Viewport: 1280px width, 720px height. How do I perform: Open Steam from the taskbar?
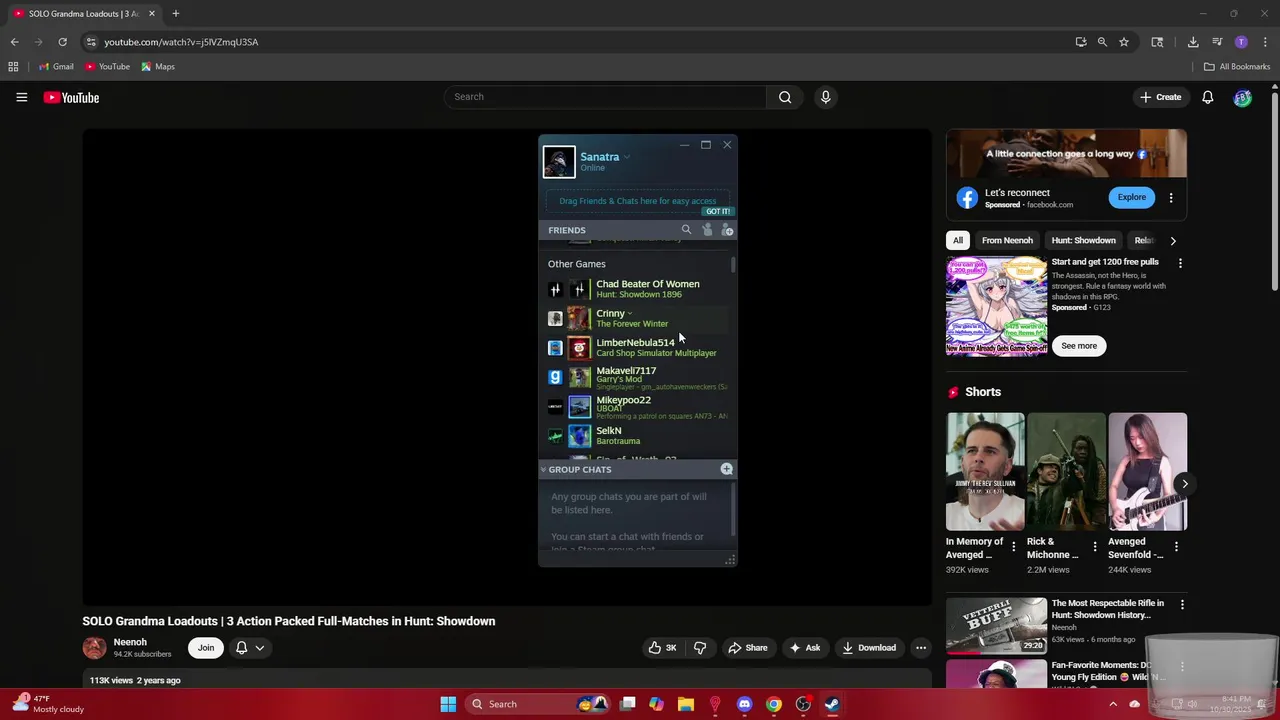(x=832, y=704)
